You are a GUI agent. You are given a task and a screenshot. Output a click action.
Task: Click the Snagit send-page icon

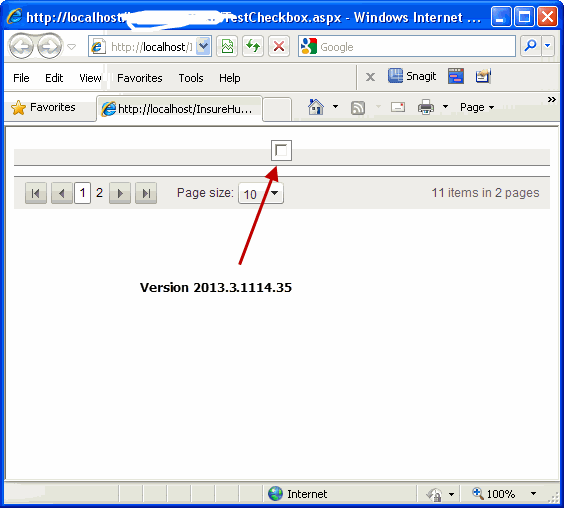483,76
